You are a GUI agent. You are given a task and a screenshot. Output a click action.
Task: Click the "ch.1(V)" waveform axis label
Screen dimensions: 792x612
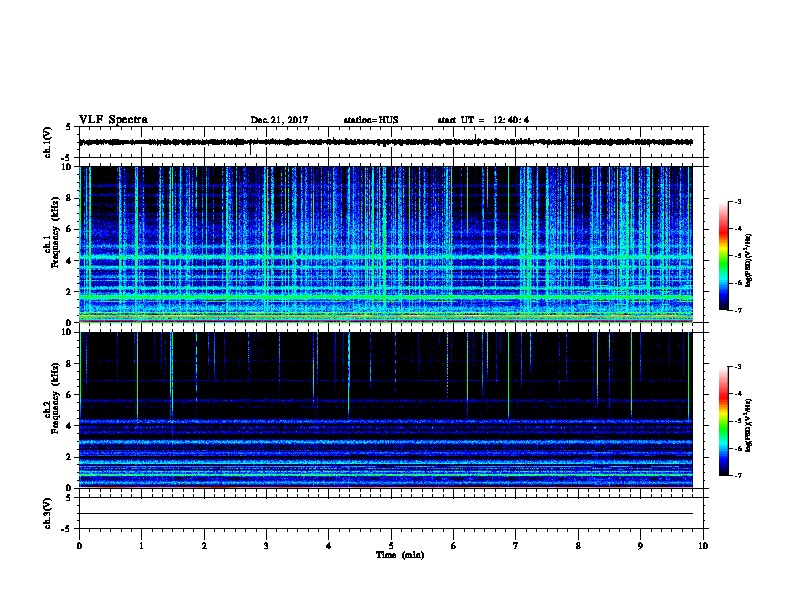coord(48,142)
